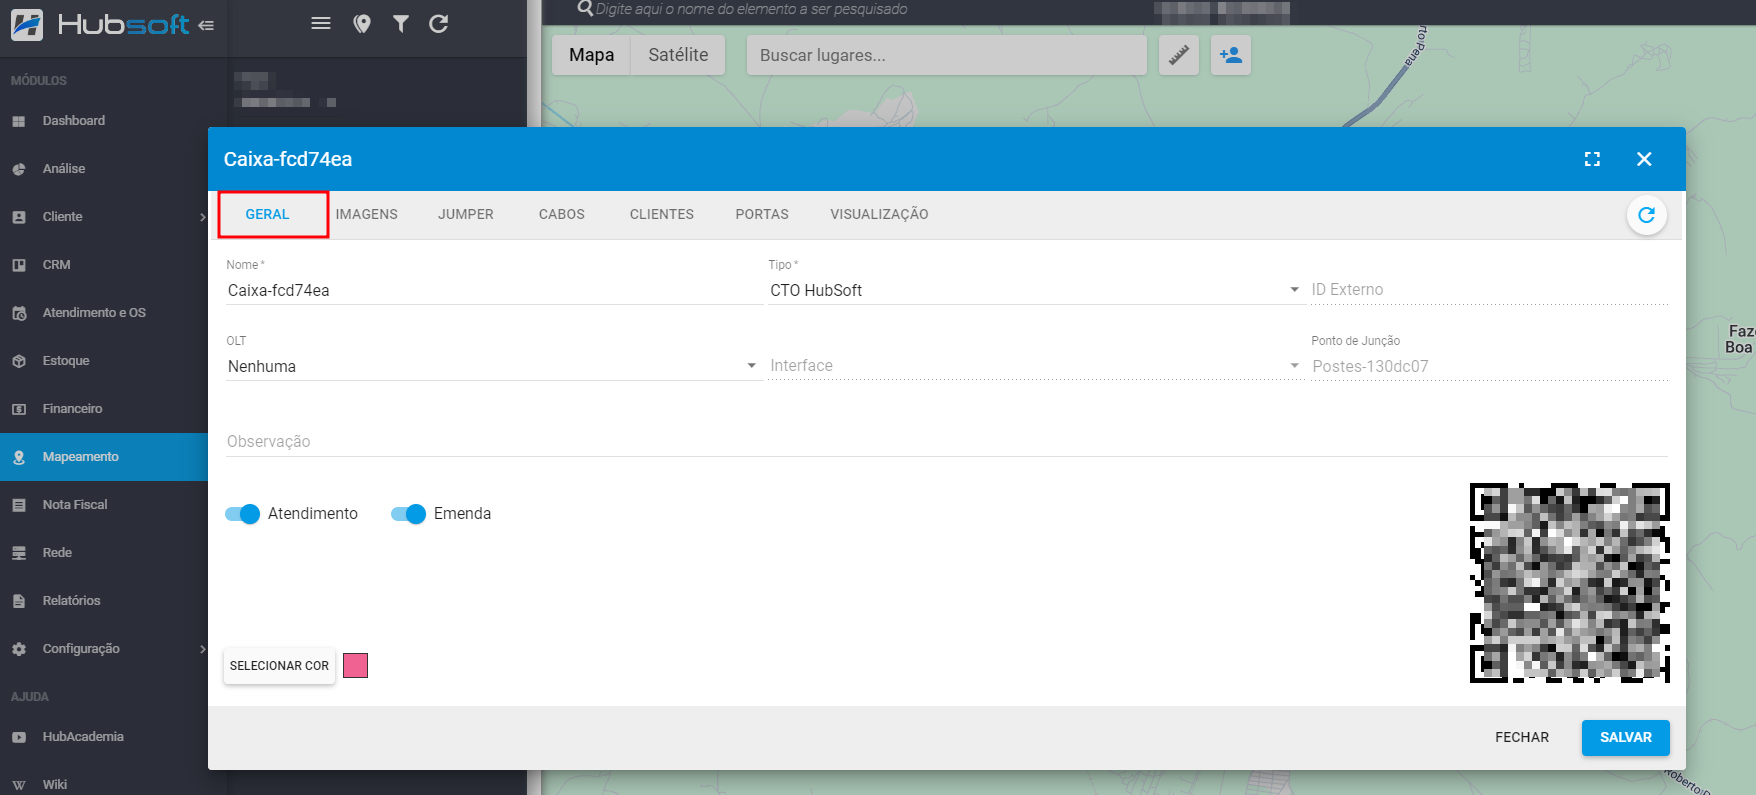1756x795 pixels.
Task: Open the Nota Fiscal module
Action: pyautogui.click(x=104, y=505)
